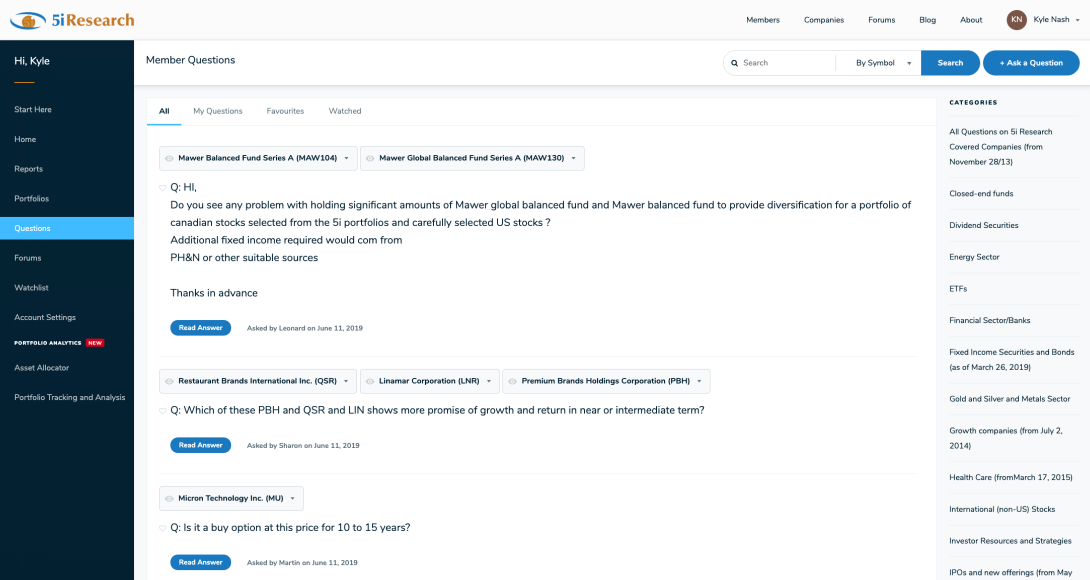The height and width of the screenshot is (580, 1090).
Task: Click heart icon on the PBH/QSR question
Action: [163, 410]
